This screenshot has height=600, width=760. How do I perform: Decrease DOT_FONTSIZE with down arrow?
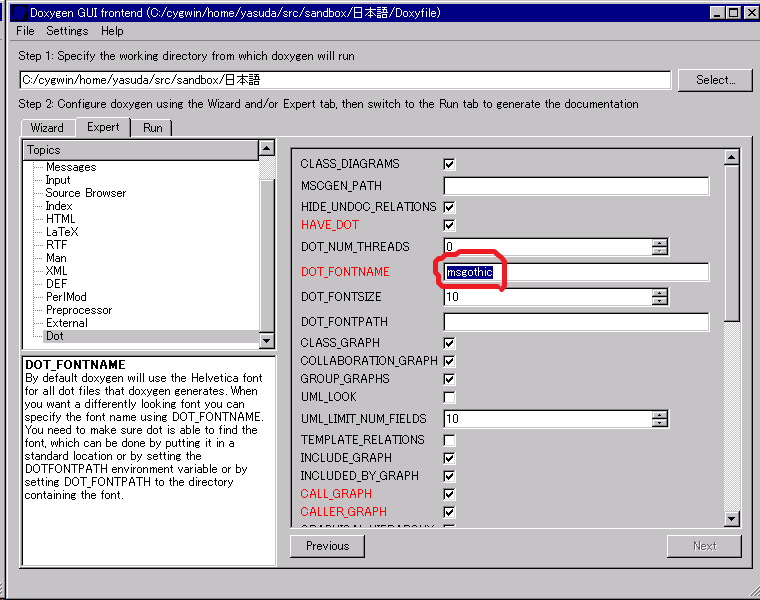659,300
